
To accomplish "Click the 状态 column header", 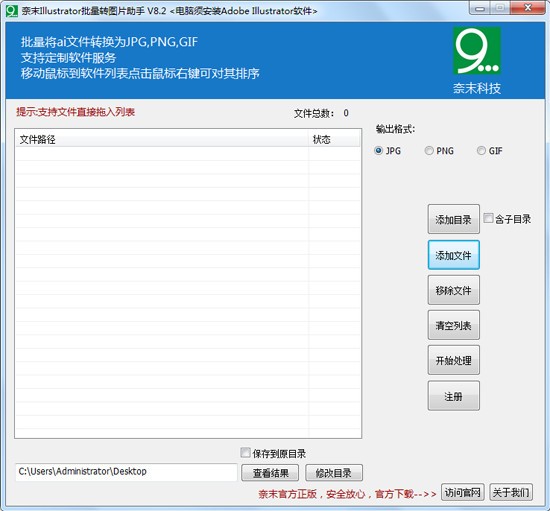I will click(334, 139).
